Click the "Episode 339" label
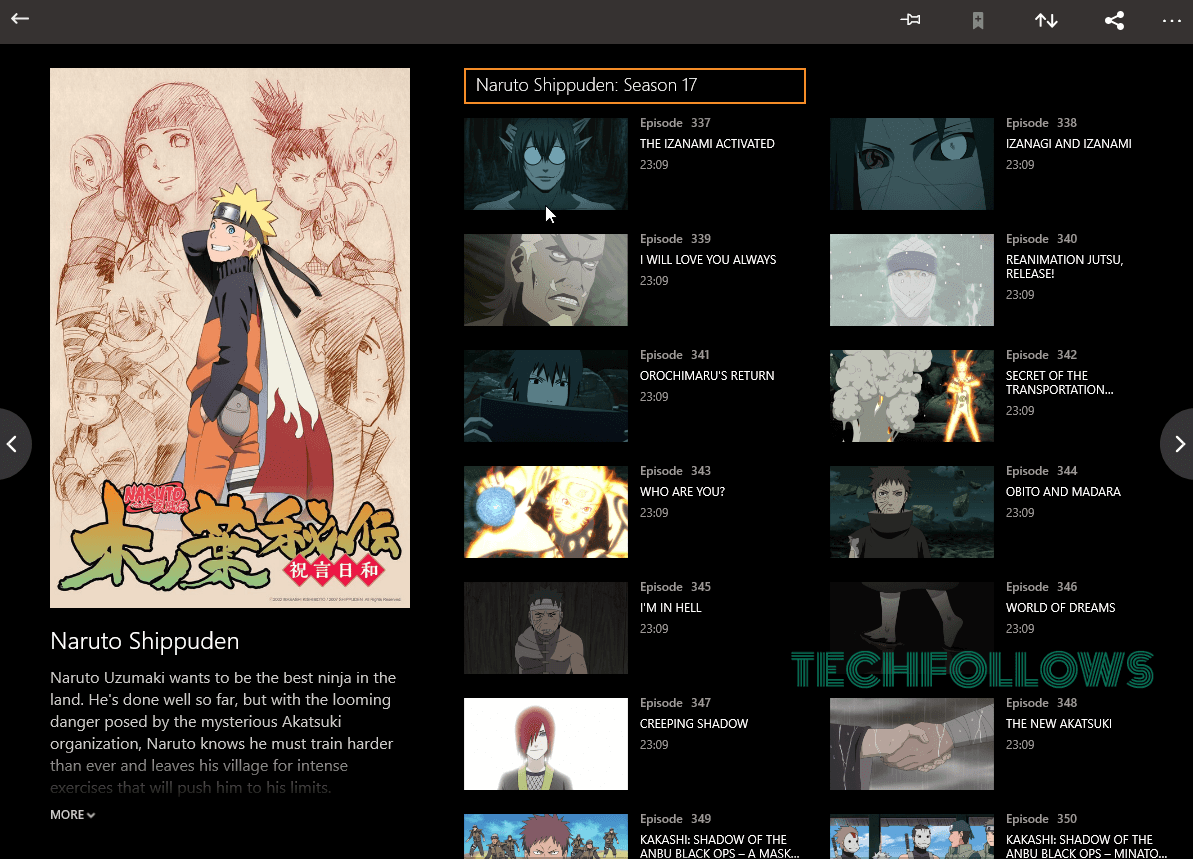Viewport: 1193px width, 859px height. point(675,239)
